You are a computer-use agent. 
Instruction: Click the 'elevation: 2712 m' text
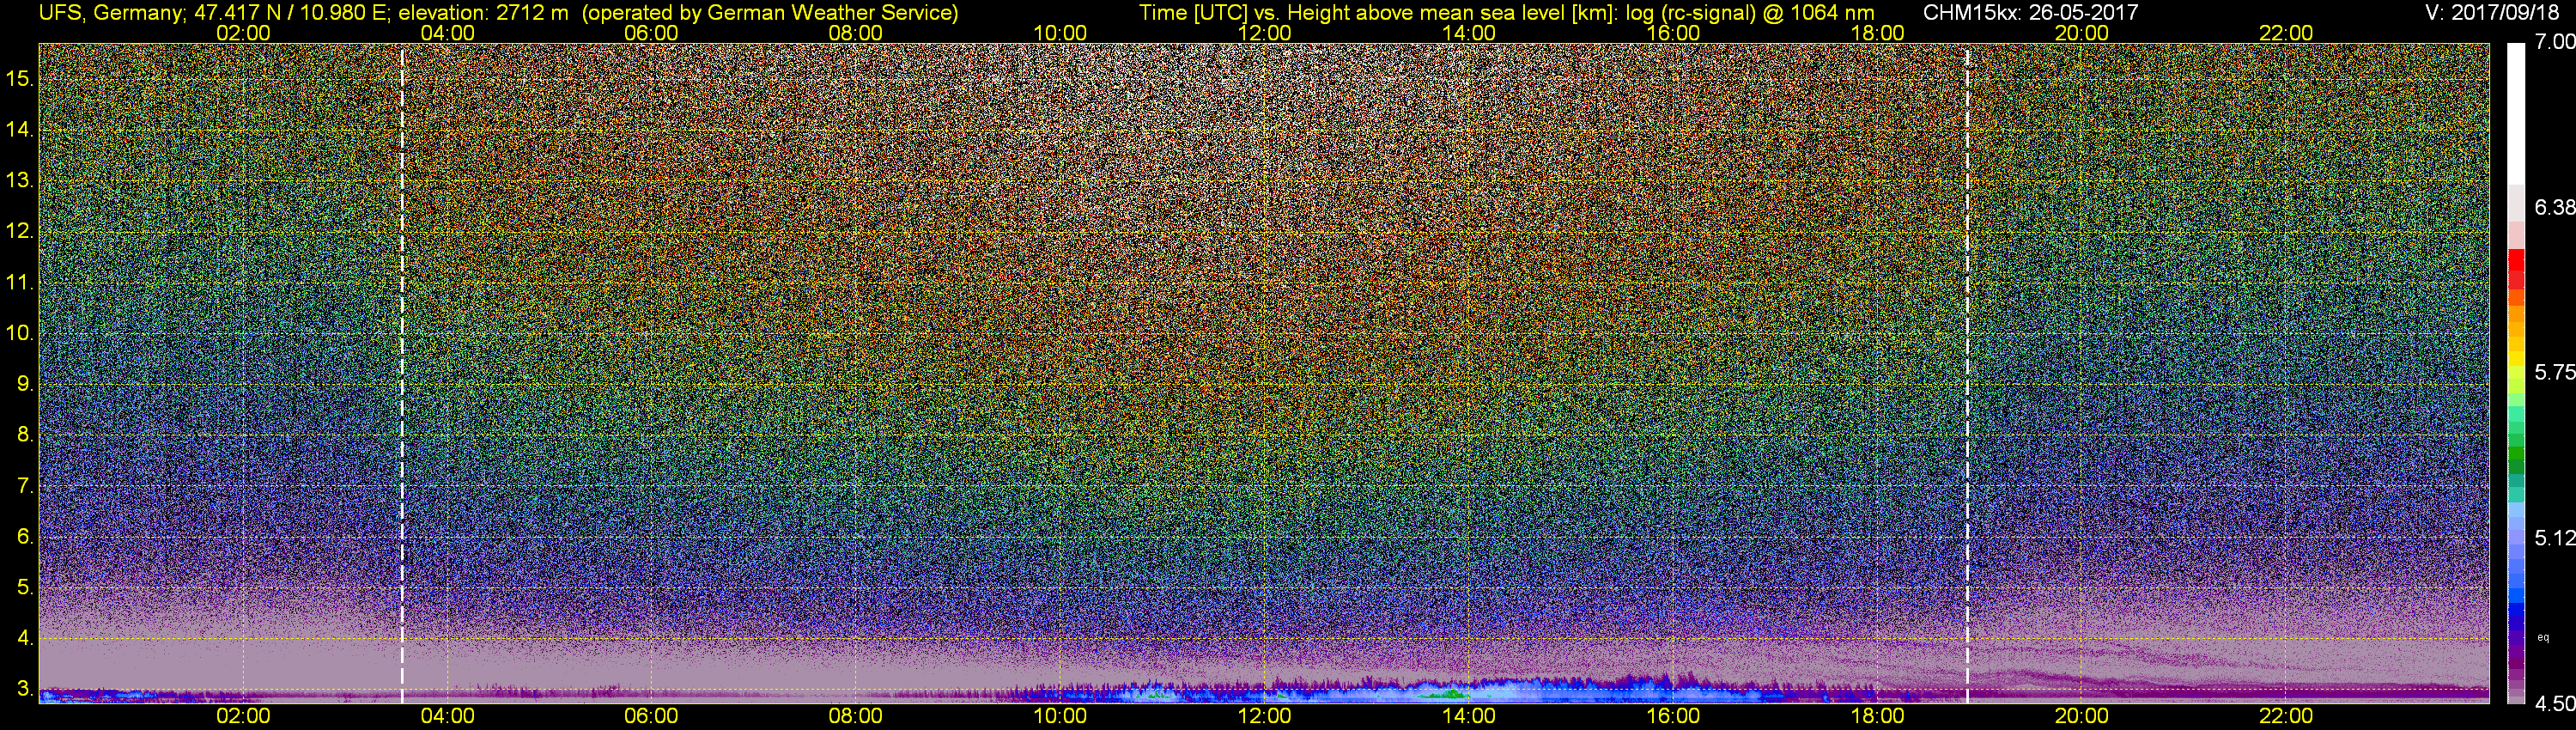click(483, 13)
